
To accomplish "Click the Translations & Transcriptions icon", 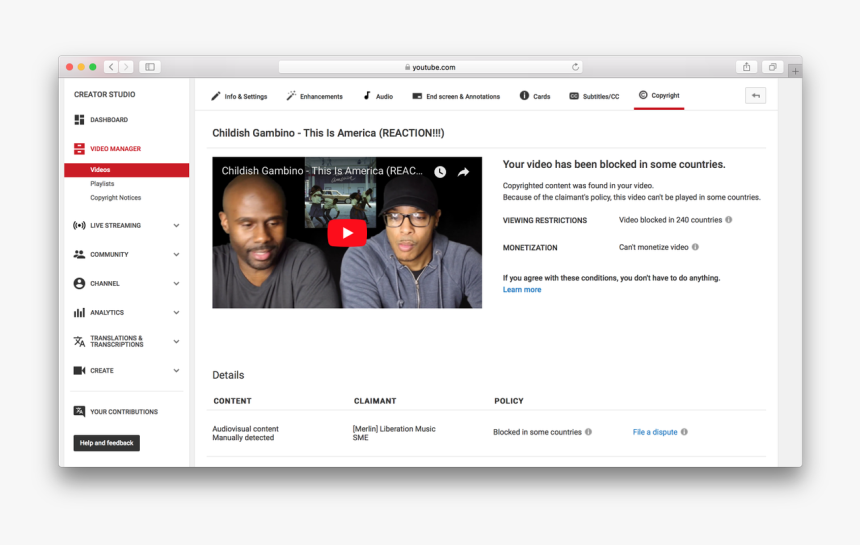I will (x=79, y=341).
